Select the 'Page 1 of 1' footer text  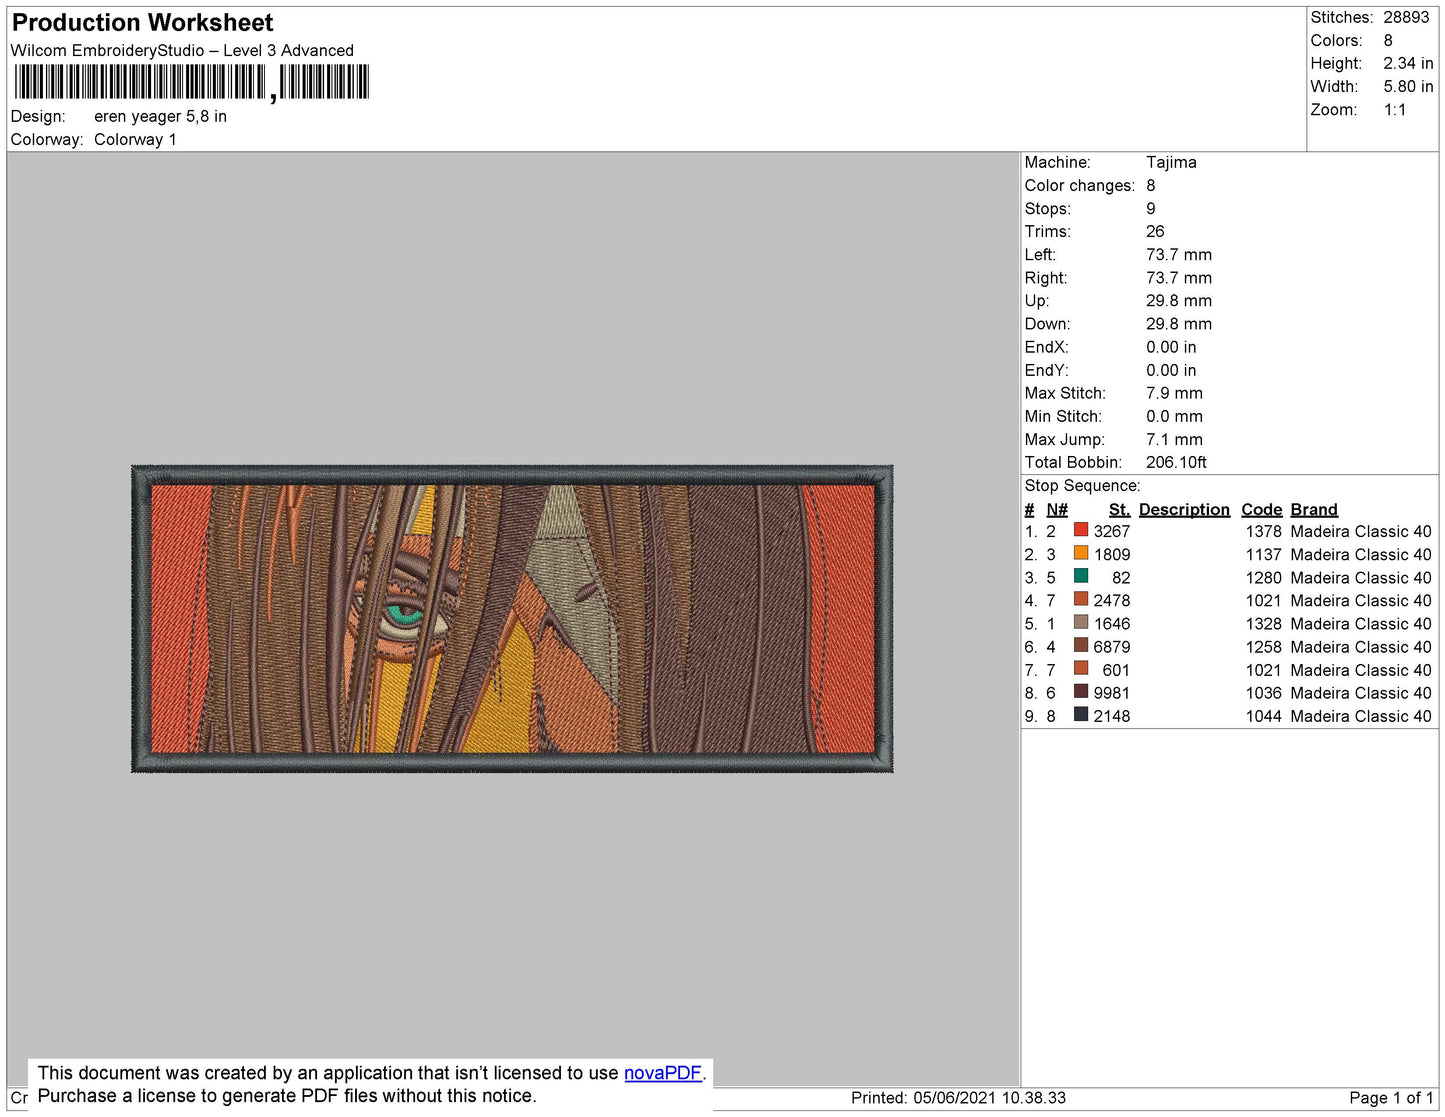coord(1391,1098)
